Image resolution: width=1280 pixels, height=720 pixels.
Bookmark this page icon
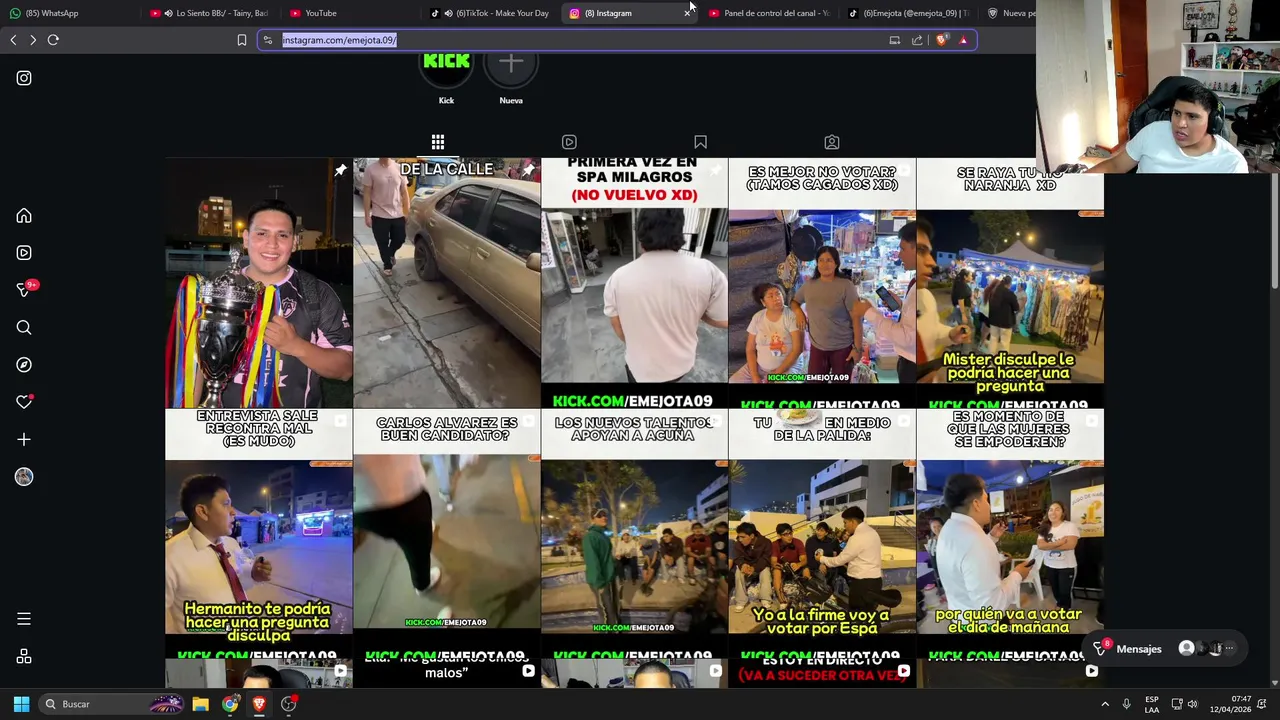(241, 40)
